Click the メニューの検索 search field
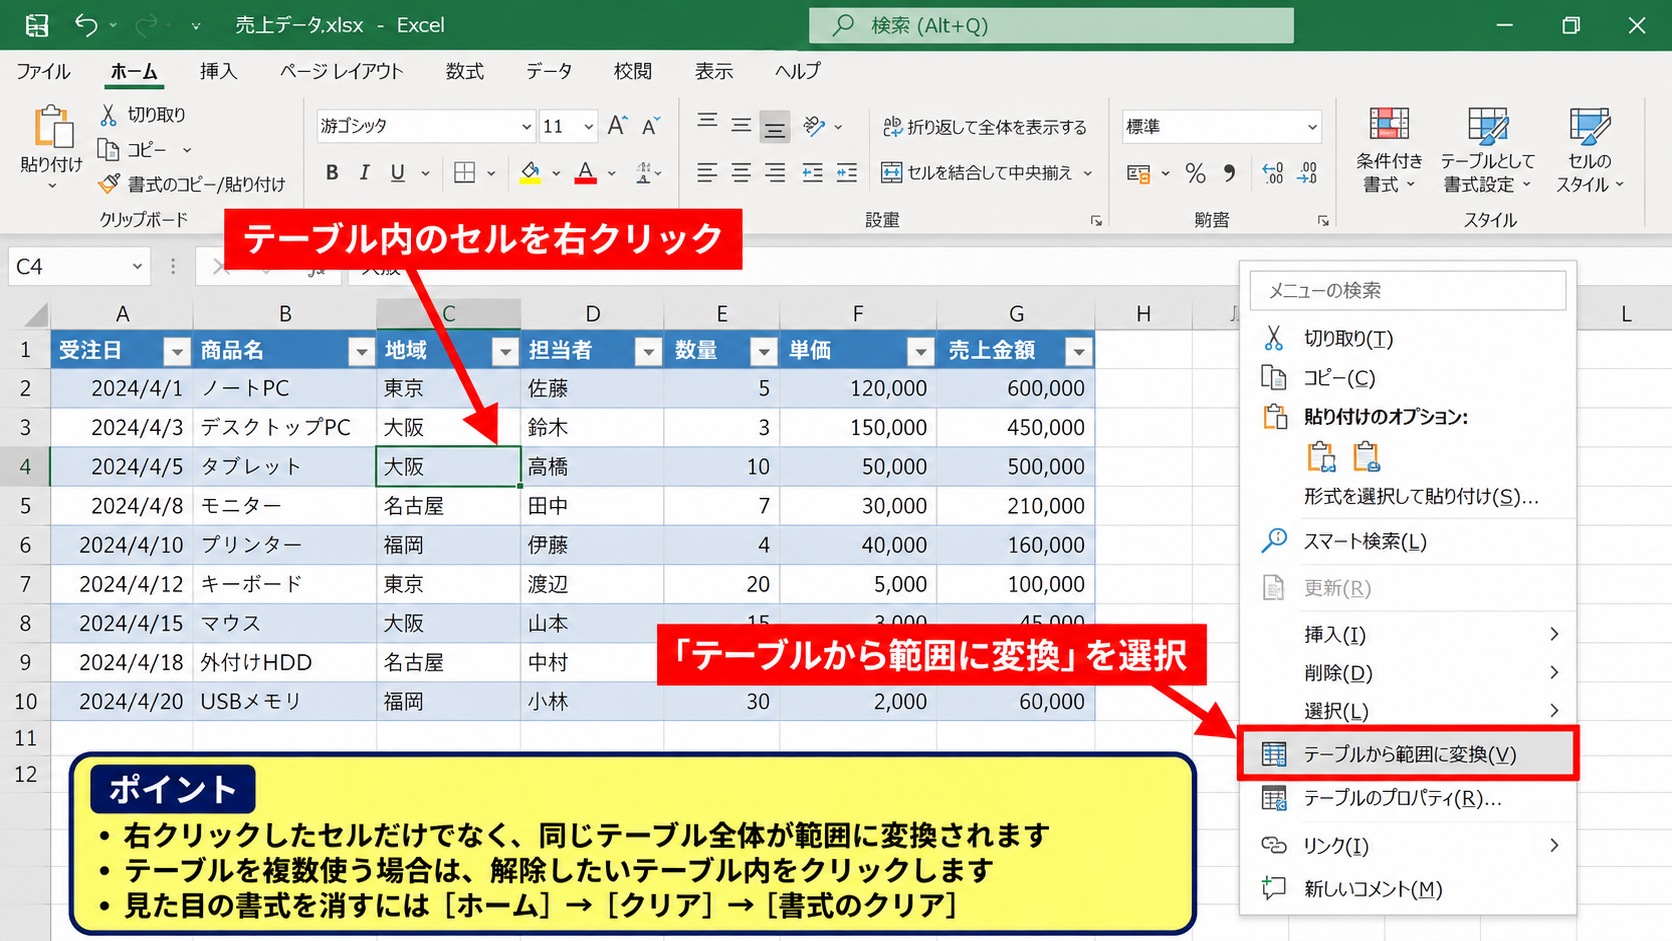 tap(1408, 290)
